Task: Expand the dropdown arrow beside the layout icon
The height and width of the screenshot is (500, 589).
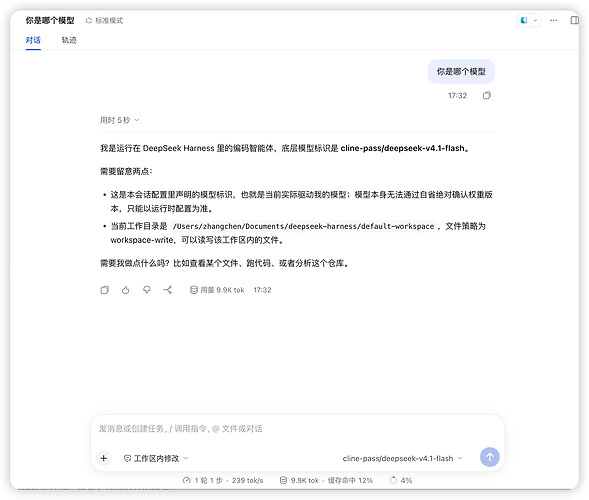Action: [535, 20]
